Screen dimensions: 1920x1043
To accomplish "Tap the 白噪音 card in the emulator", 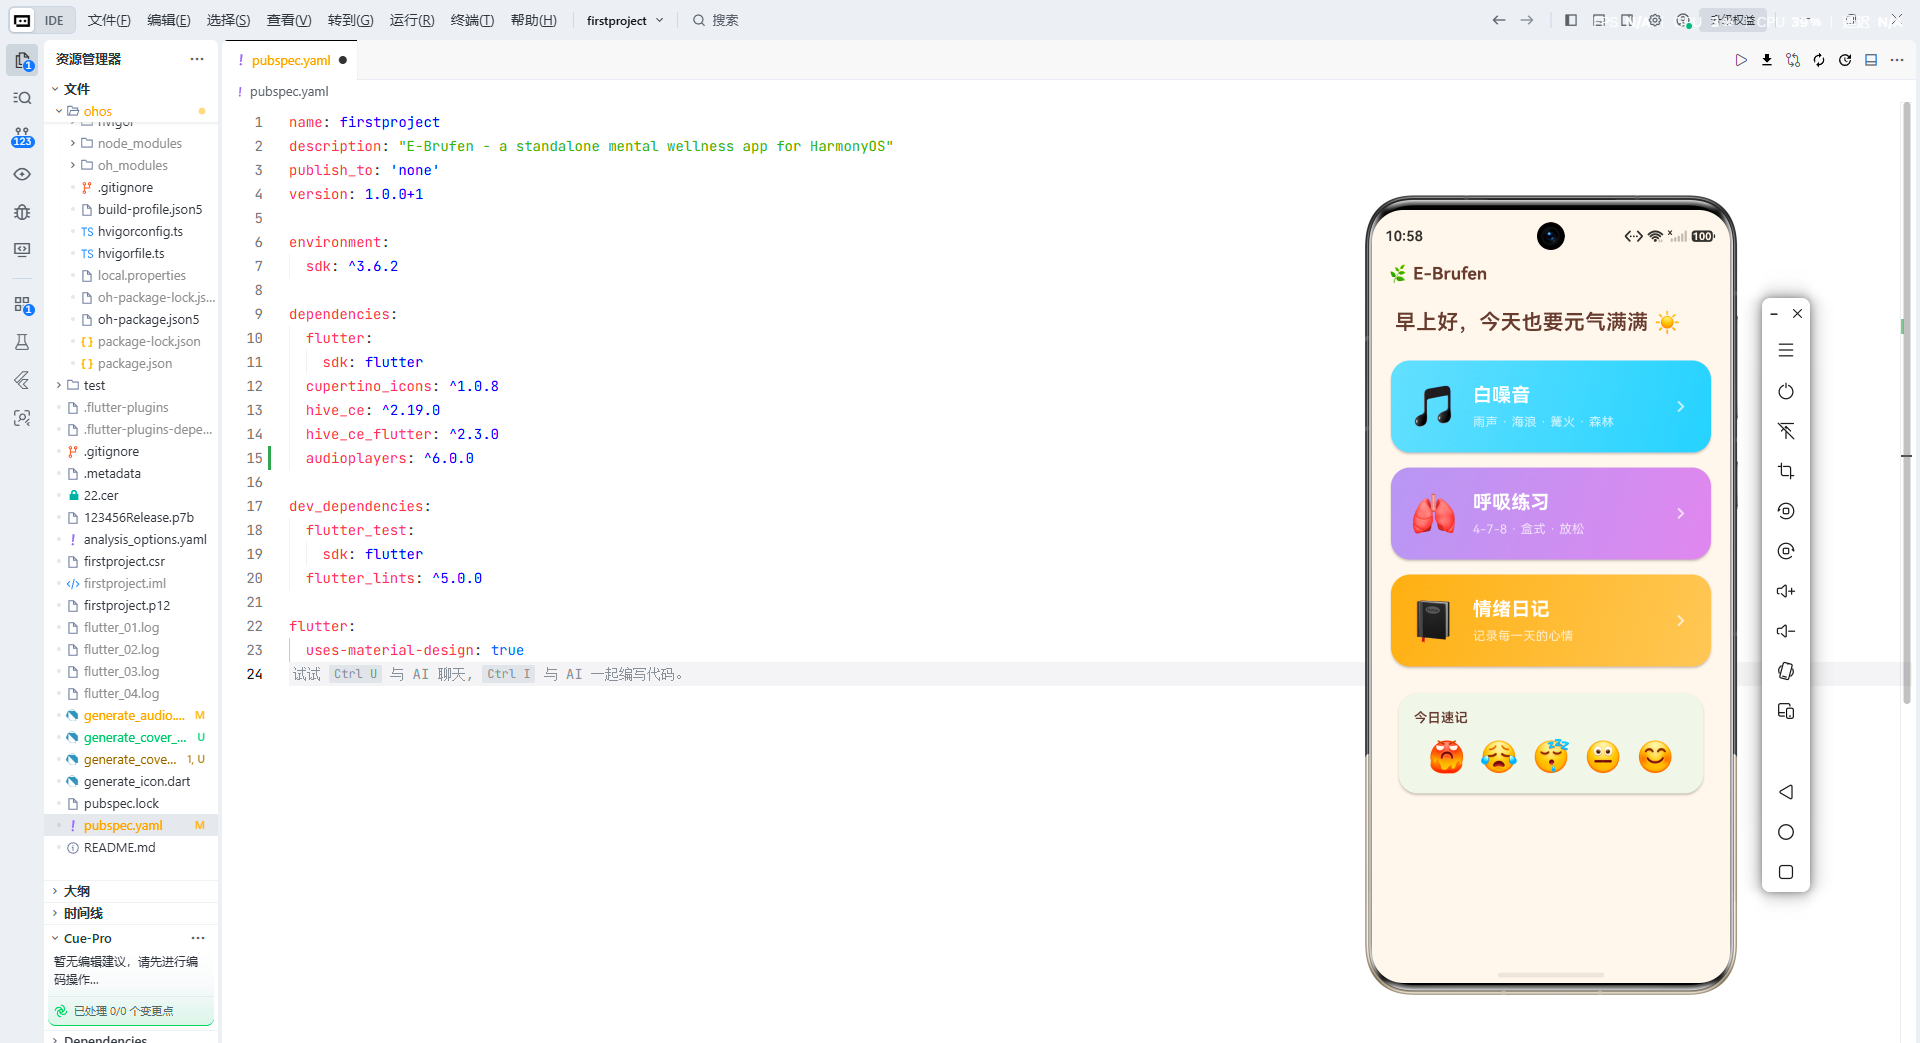I will tap(1550, 406).
